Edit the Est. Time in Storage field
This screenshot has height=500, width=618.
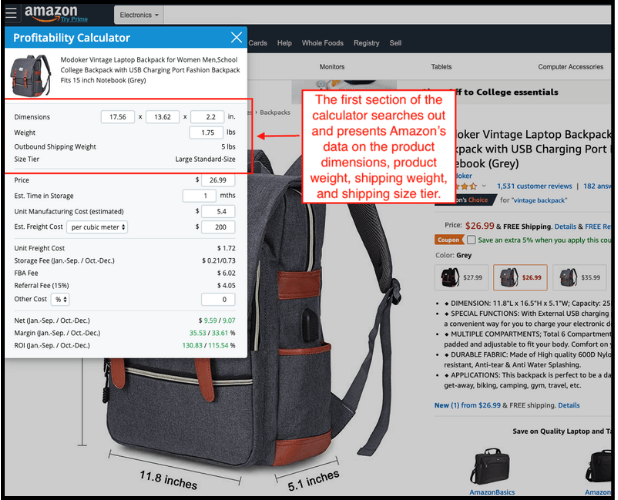[x=199, y=196]
